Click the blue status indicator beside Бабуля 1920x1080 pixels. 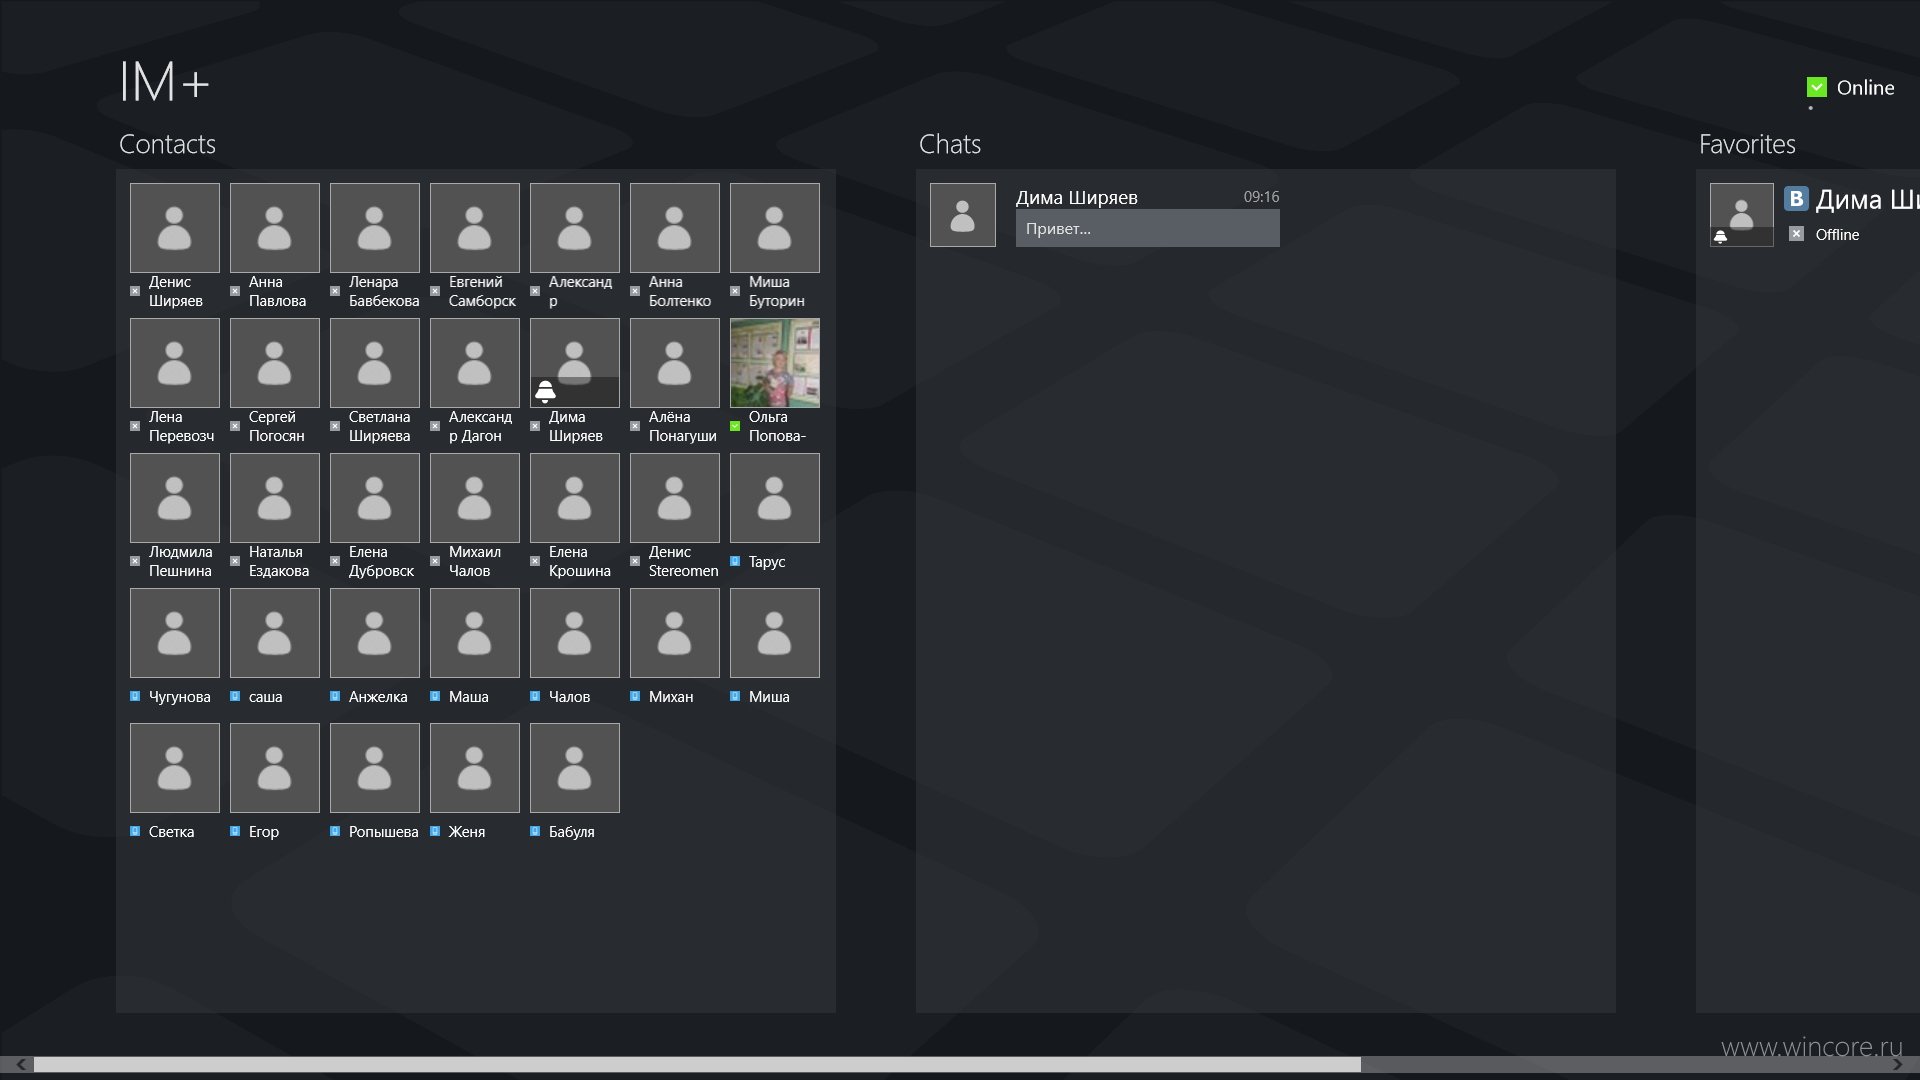tap(535, 831)
